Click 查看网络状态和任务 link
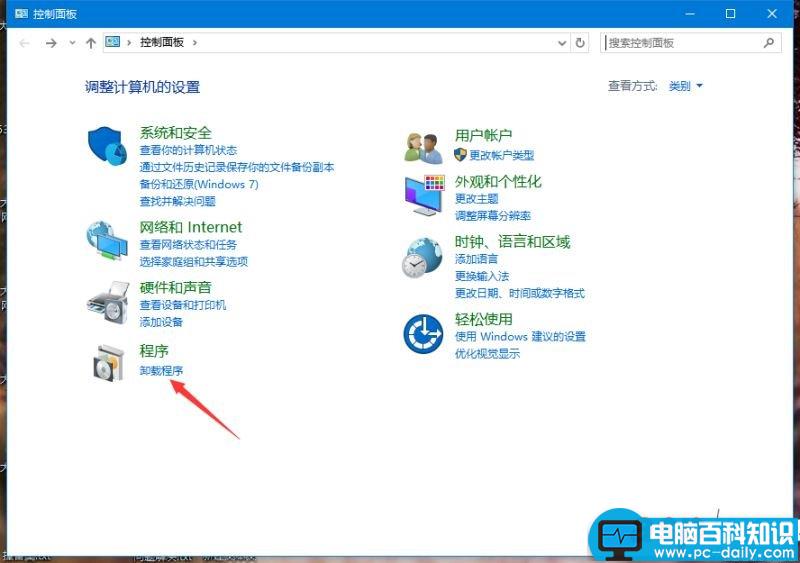 pos(188,244)
